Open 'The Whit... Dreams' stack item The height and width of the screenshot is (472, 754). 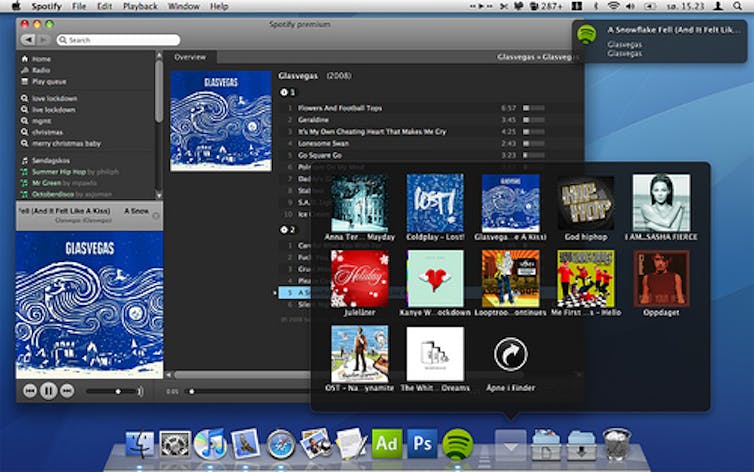click(x=435, y=359)
